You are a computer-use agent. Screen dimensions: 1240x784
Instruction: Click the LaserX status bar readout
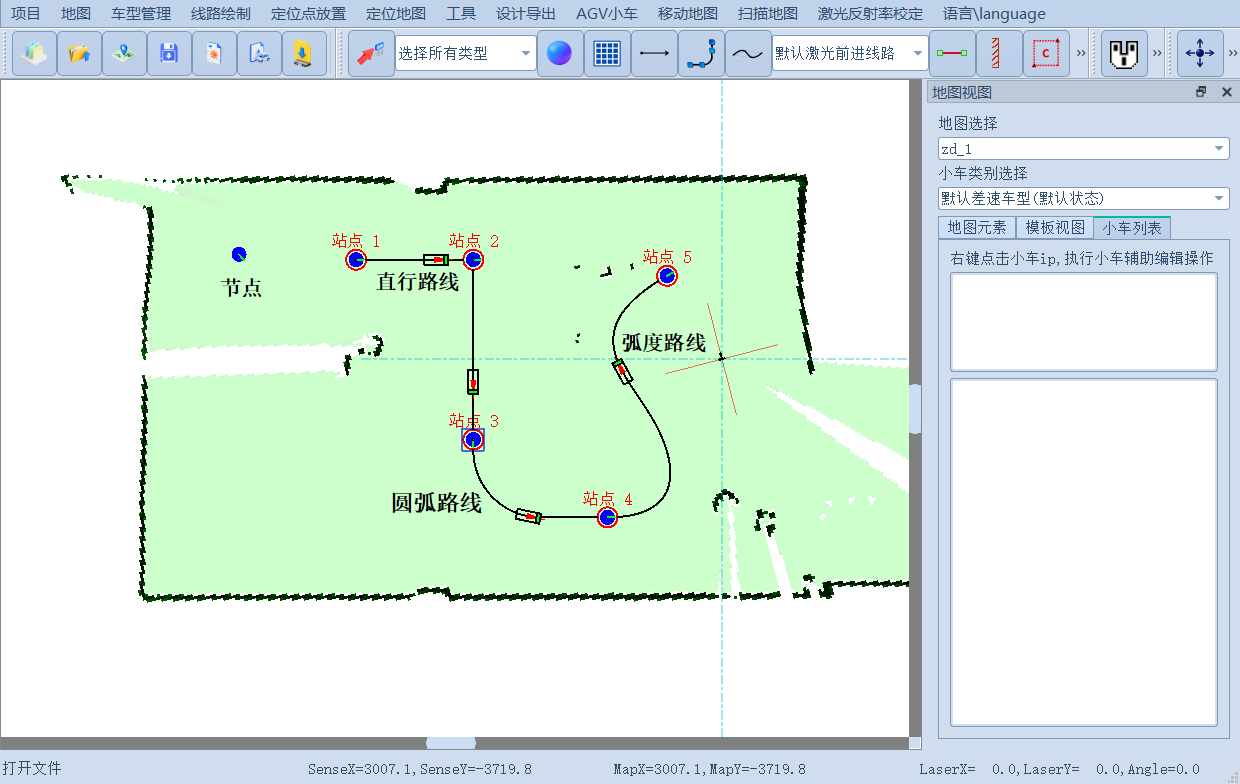tap(1059, 769)
